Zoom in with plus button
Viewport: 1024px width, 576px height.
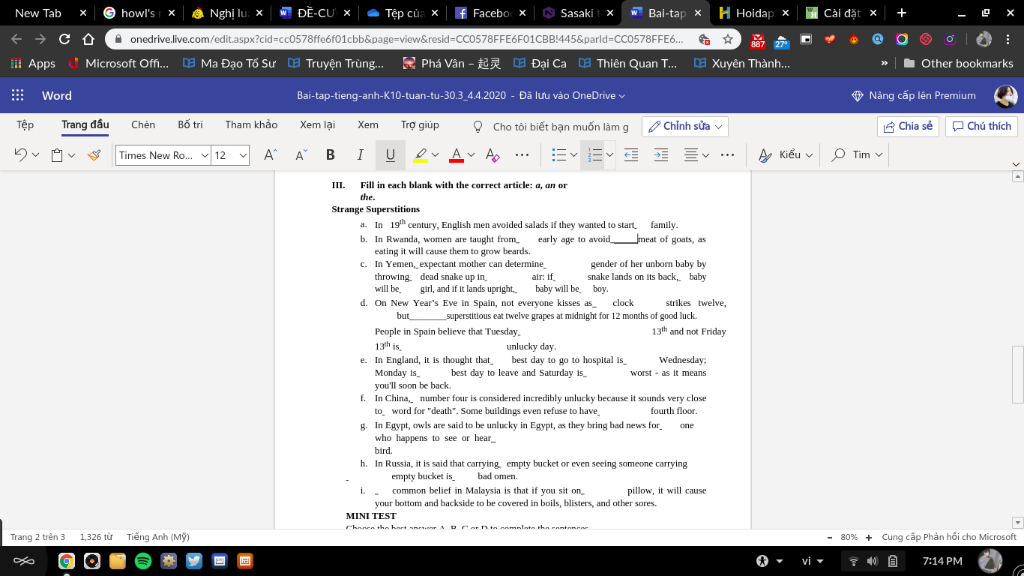869,537
